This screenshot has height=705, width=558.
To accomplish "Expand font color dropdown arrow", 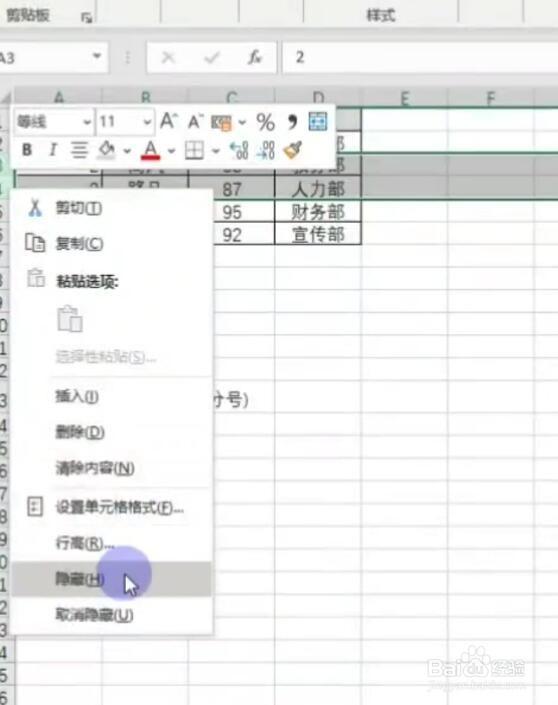I will click(x=171, y=151).
